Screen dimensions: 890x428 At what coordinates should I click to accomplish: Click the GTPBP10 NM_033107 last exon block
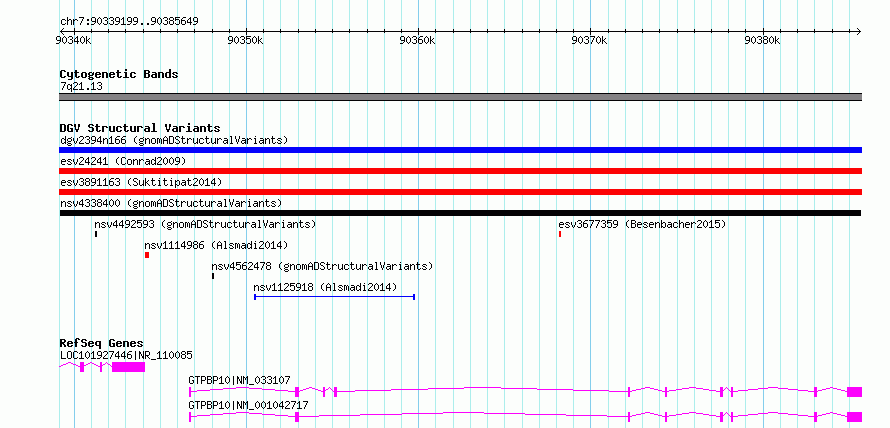[x=854, y=392]
